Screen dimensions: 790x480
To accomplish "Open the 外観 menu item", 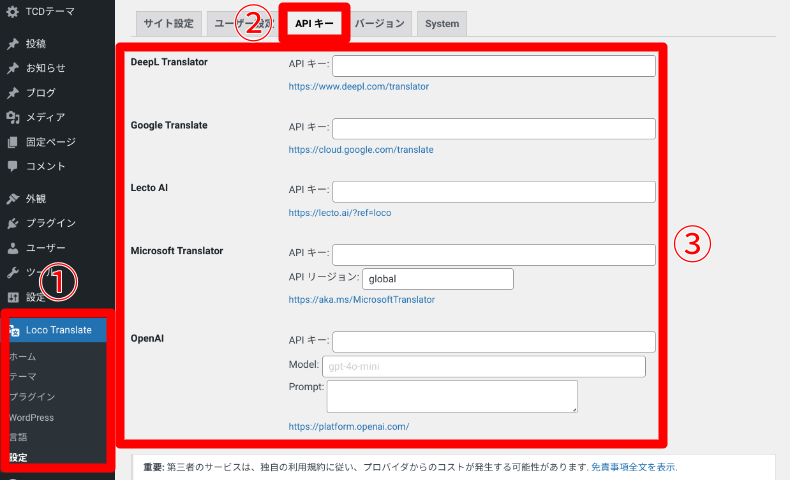I will (36, 198).
